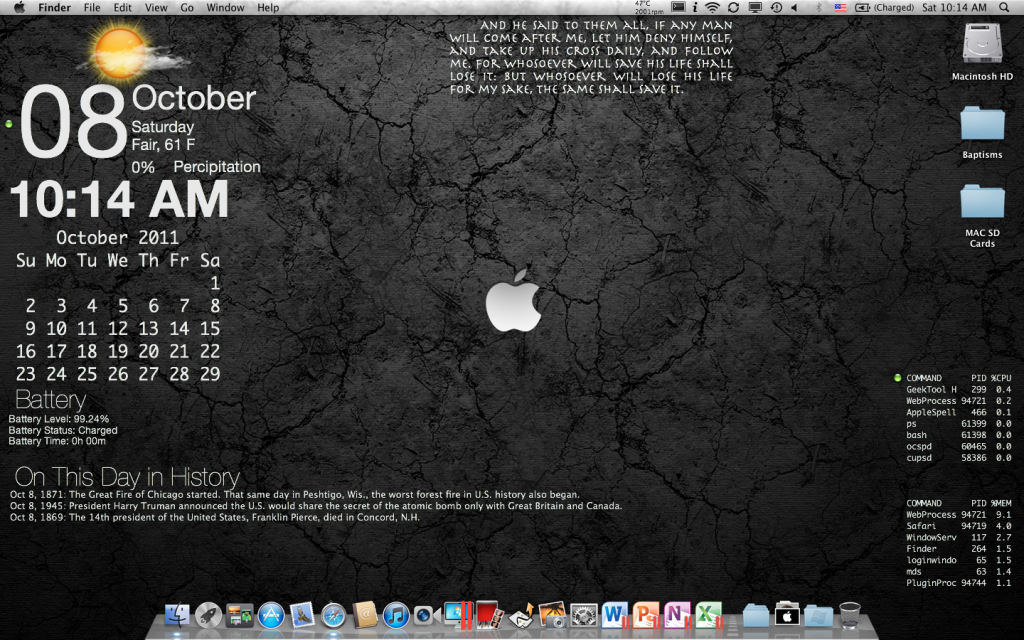Image resolution: width=1024 pixels, height=640 pixels.
Task: Open the US flag input menu
Action: pos(840,7)
